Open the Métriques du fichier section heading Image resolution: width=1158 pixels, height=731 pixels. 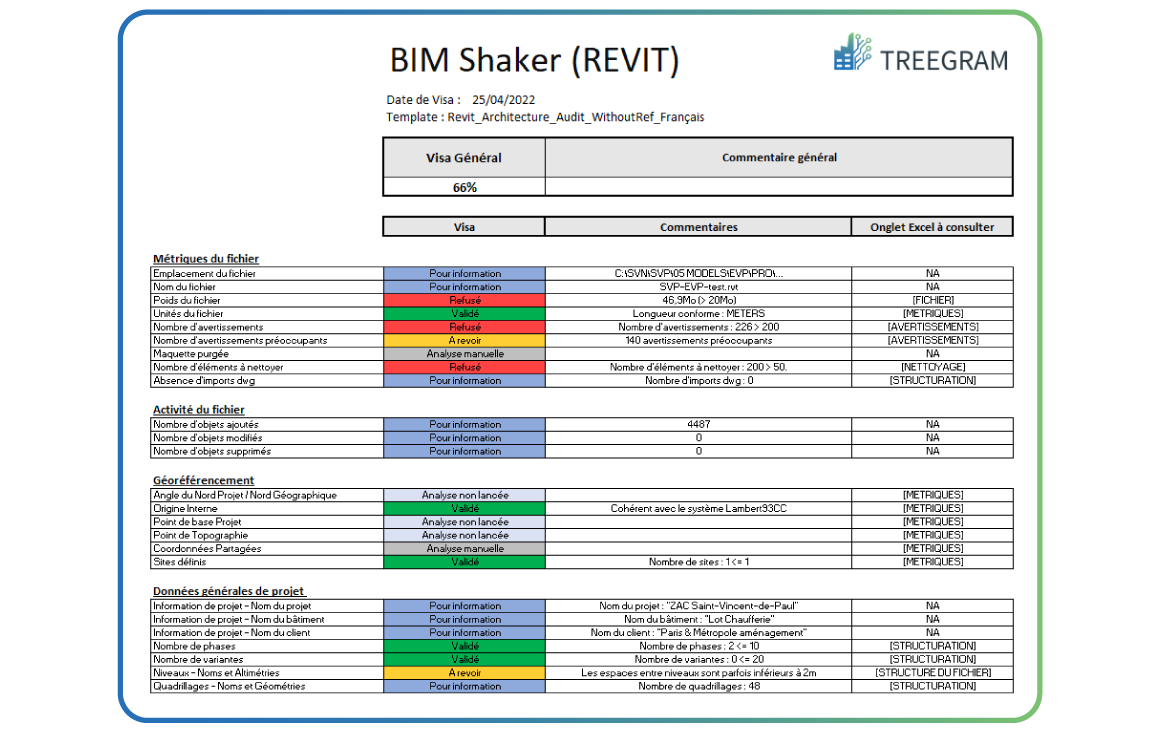pyautogui.click(x=205, y=259)
